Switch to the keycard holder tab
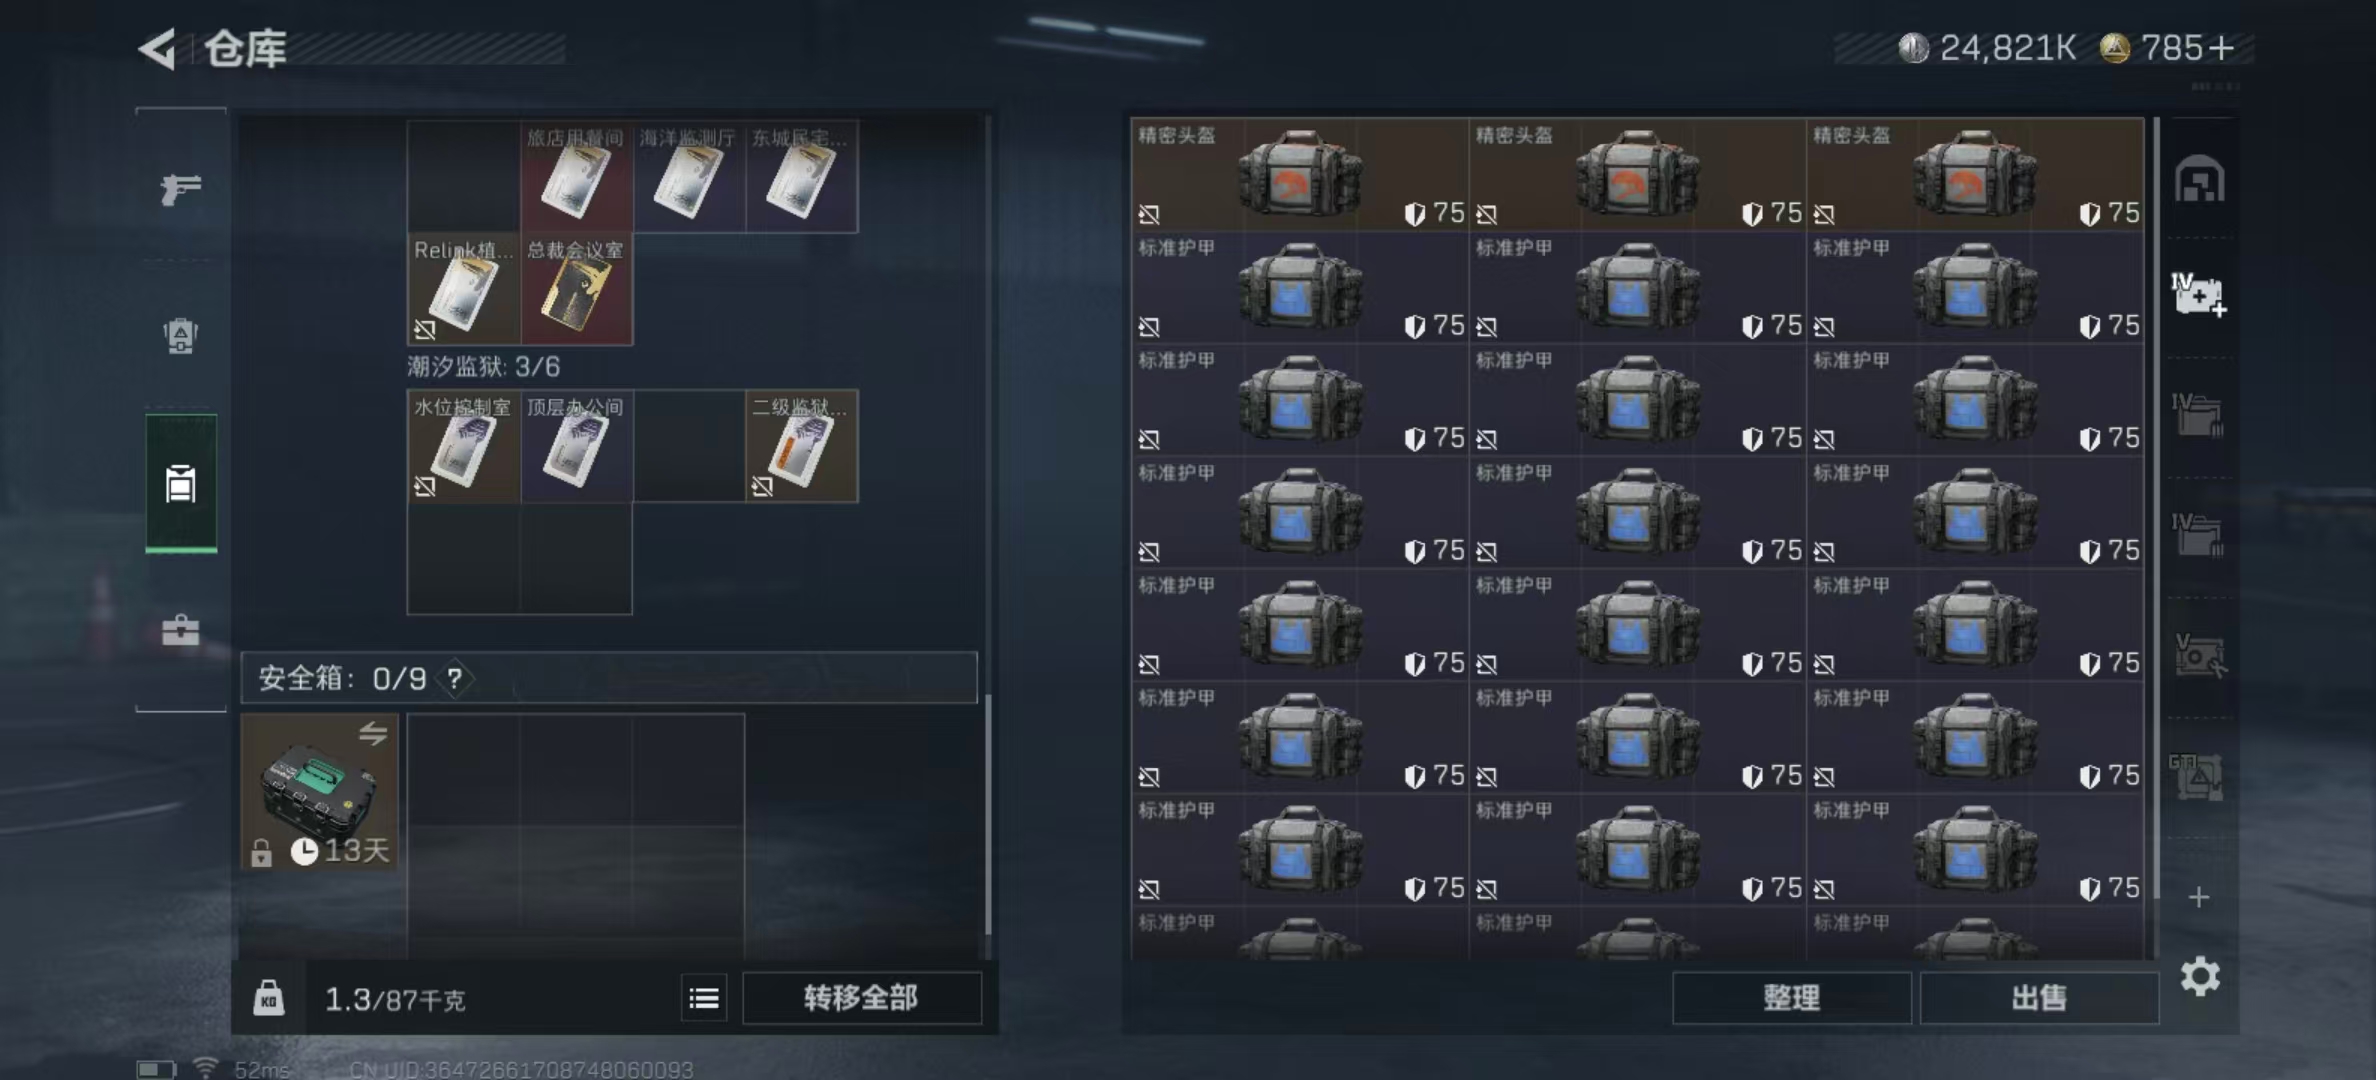This screenshot has width=2376, height=1080. 181,483
